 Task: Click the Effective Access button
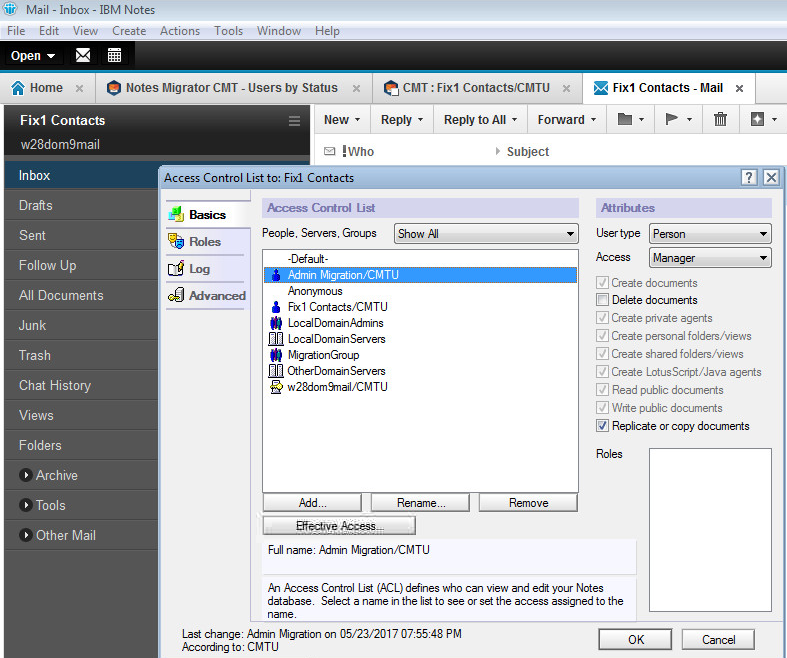pyautogui.click(x=339, y=526)
